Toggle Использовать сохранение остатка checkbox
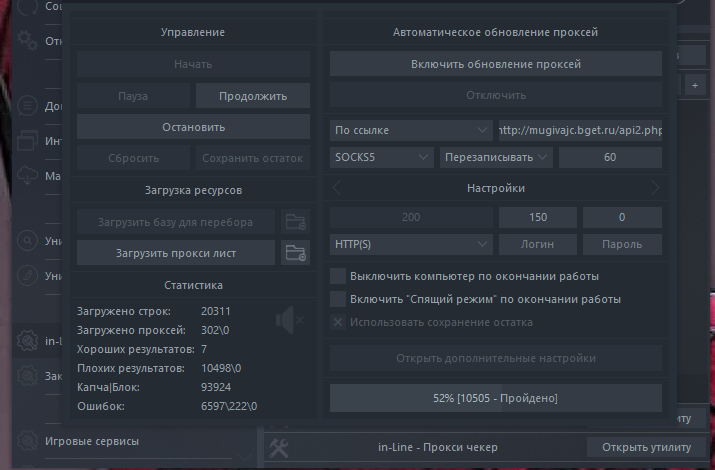The width and height of the screenshot is (715, 470). tap(338, 322)
